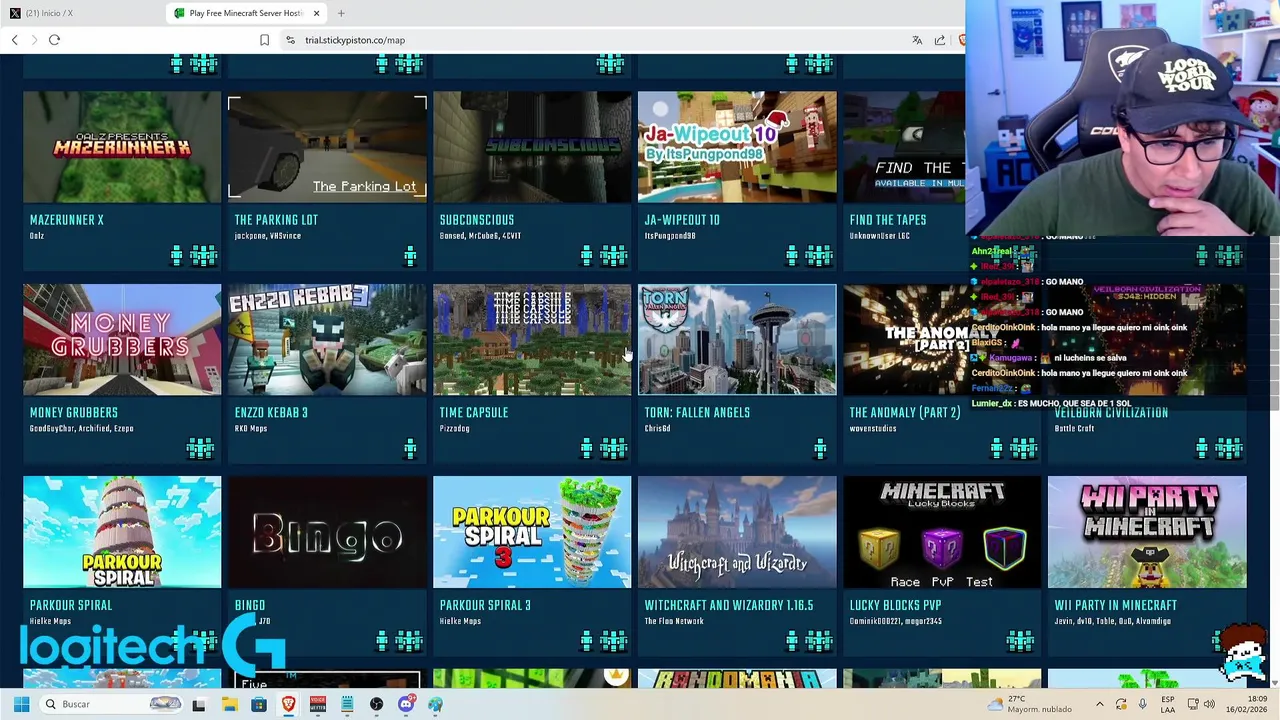This screenshot has height=720, width=1280.
Task: Choose single-player icon for Time Capsule
Action: coord(587,449)
